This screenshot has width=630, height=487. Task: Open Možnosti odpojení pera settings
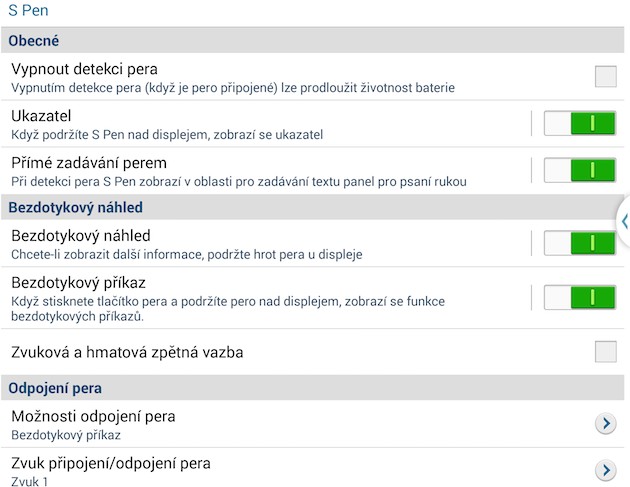click(x=312, y=424)
